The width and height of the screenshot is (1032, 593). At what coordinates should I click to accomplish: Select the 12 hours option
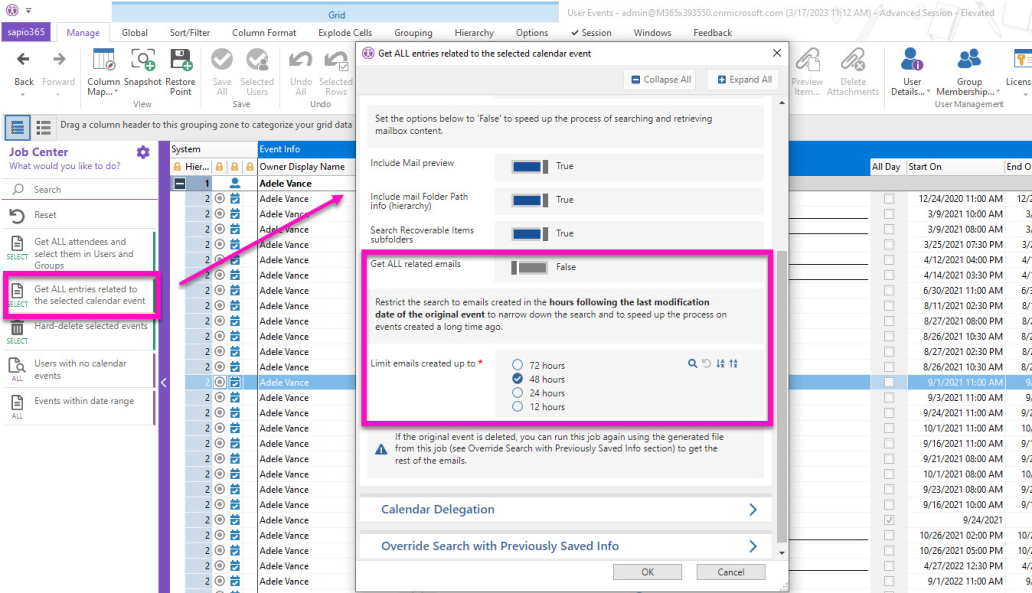tap(517, 406)
